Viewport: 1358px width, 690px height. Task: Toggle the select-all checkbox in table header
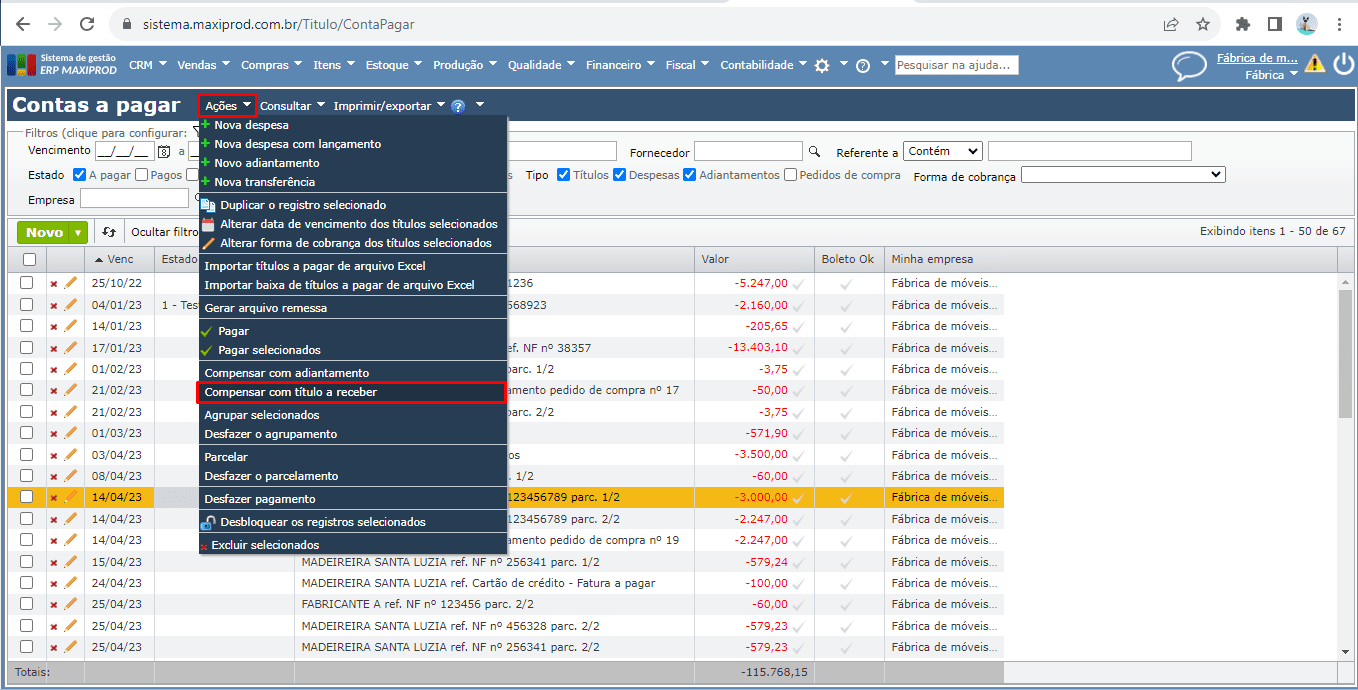point(29,259)
